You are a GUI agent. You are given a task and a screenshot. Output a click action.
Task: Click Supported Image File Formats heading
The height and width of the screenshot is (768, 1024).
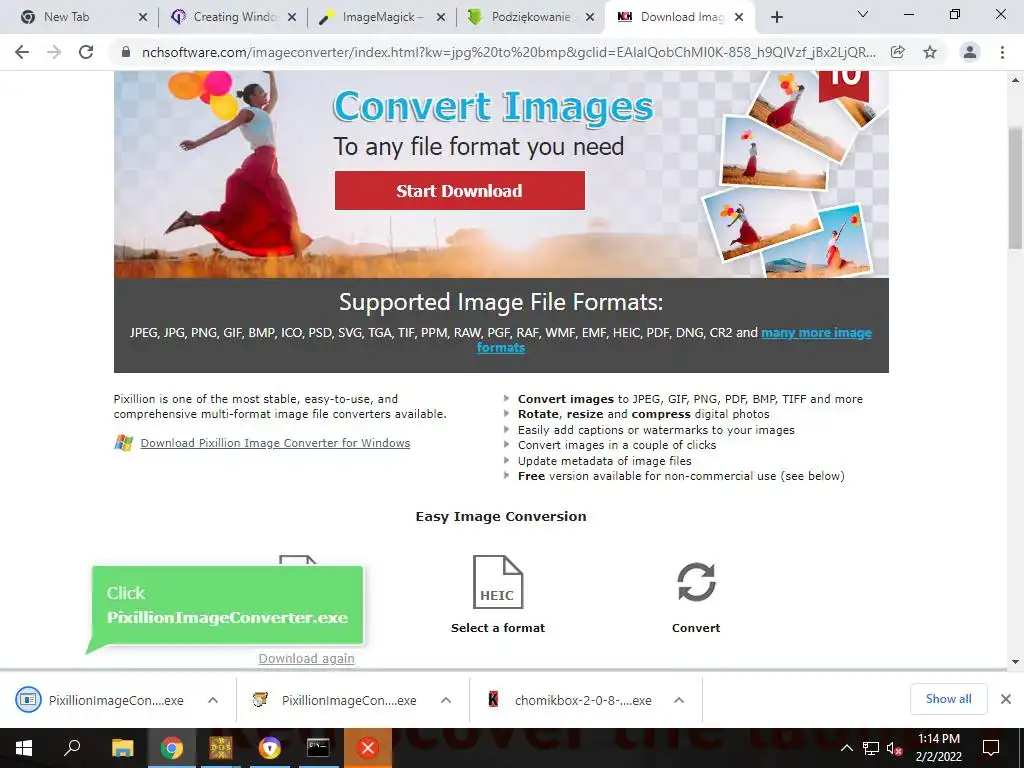501,302
